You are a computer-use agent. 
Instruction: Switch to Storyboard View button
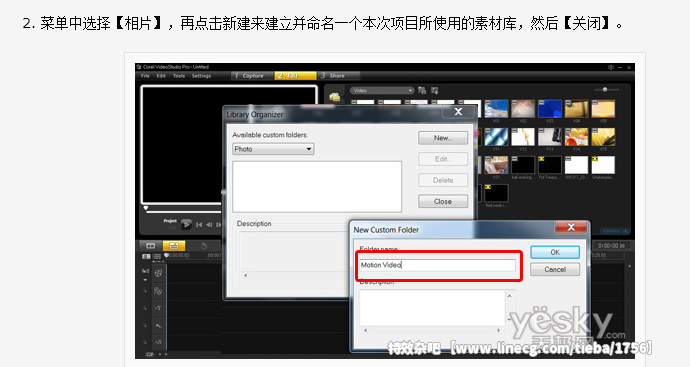(x=150, y=246)
